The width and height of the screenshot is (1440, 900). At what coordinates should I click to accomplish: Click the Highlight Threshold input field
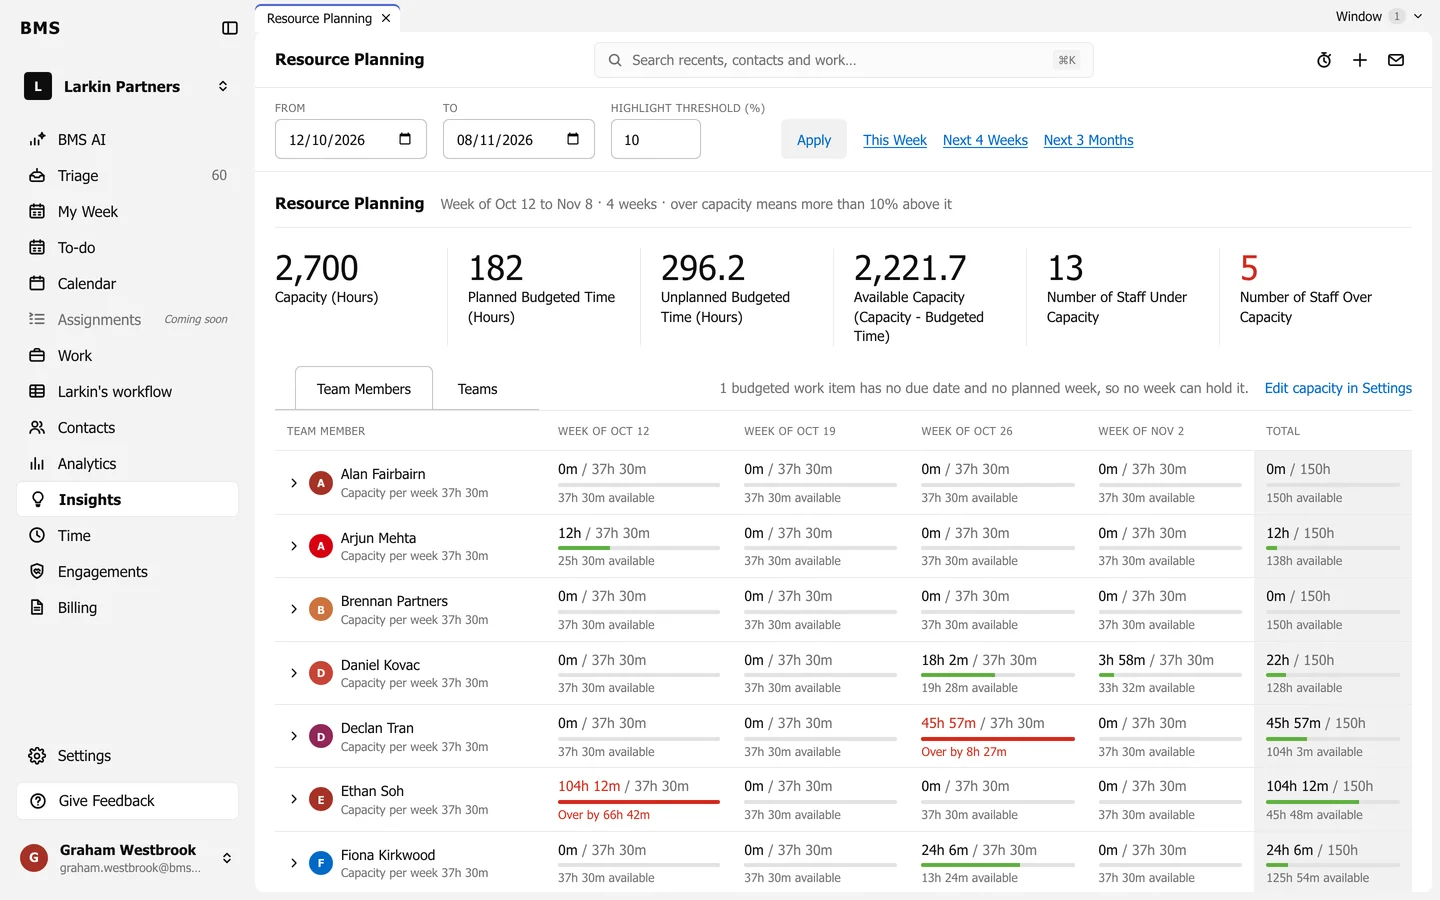(656, 140)
